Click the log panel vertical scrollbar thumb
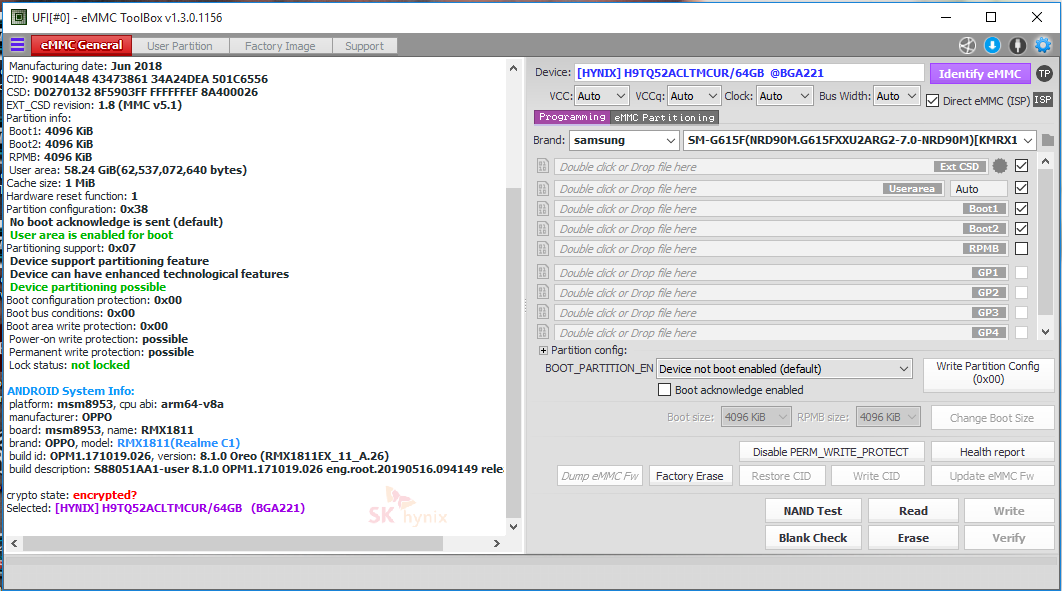 [x=513, y=352]
